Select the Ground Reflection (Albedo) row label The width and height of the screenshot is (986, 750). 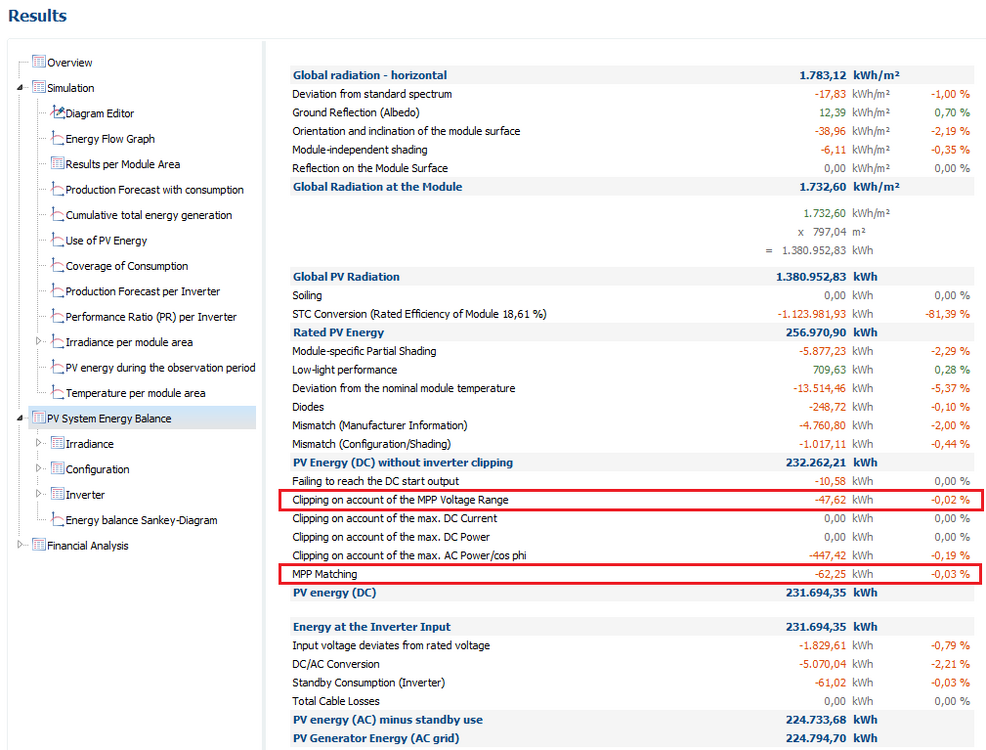point(356,113)
